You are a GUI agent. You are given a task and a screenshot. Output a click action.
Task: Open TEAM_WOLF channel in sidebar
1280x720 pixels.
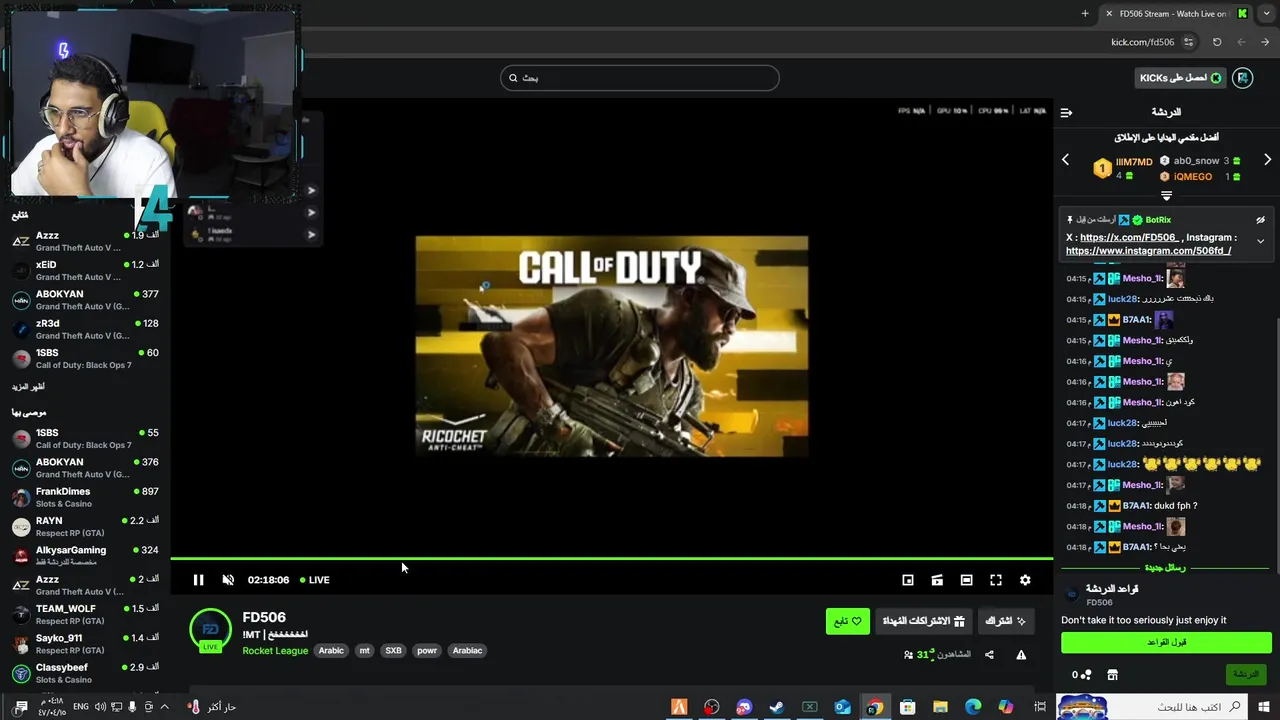click(85, 614)
